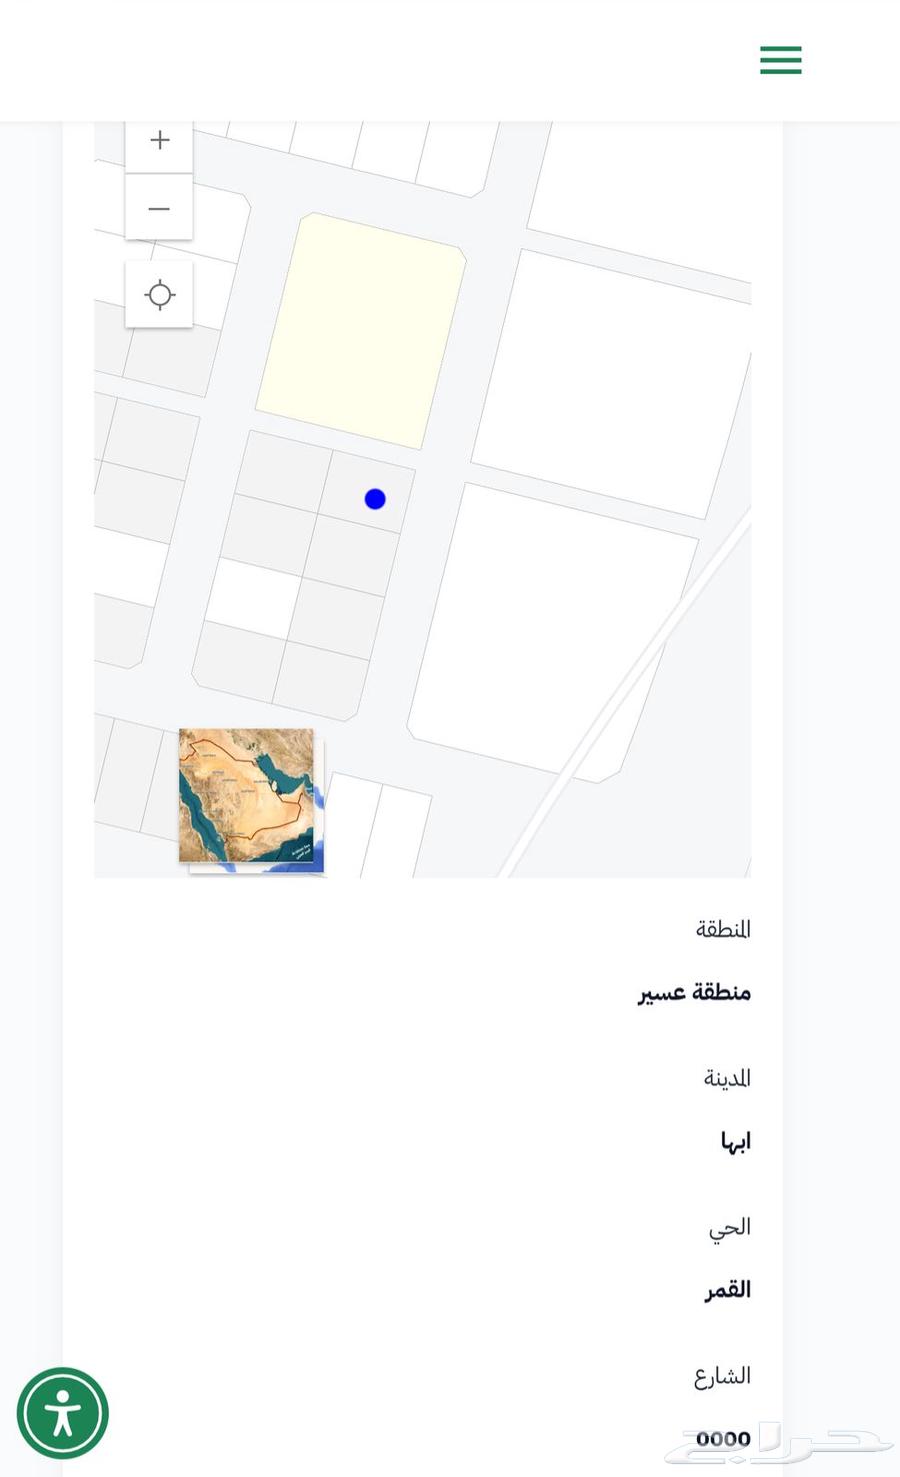Click the city value ابها

[x=735, y=1141]
